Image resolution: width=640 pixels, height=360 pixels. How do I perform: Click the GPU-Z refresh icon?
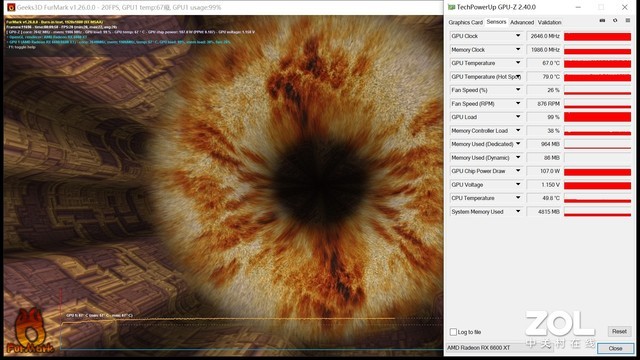615,21
